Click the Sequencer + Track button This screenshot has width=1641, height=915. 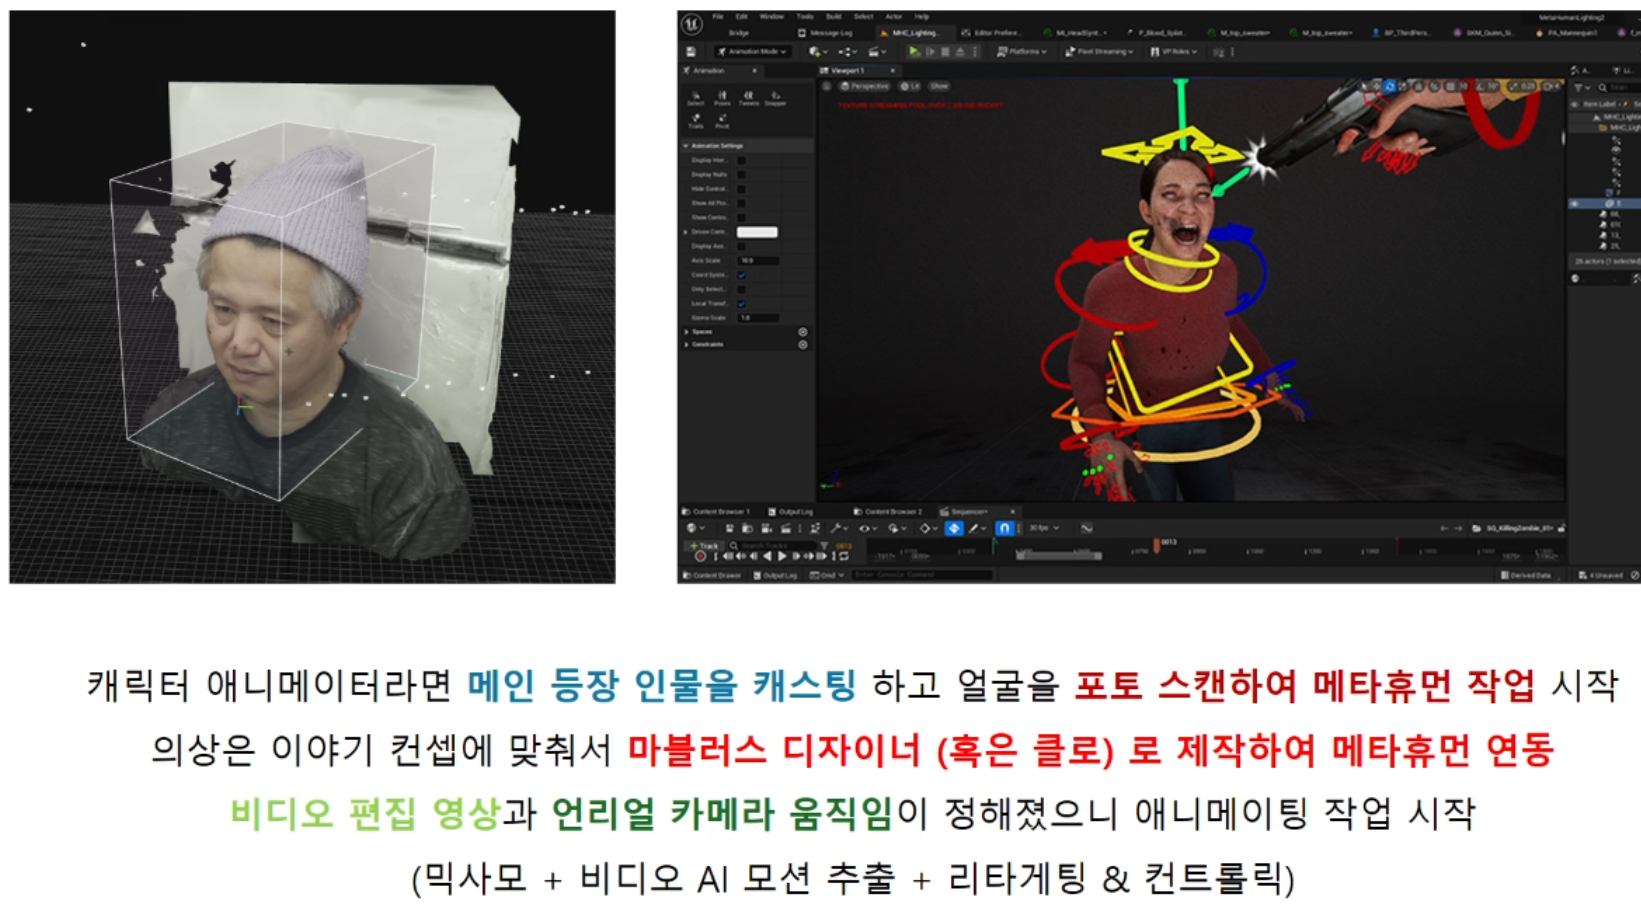coord(704,546)
